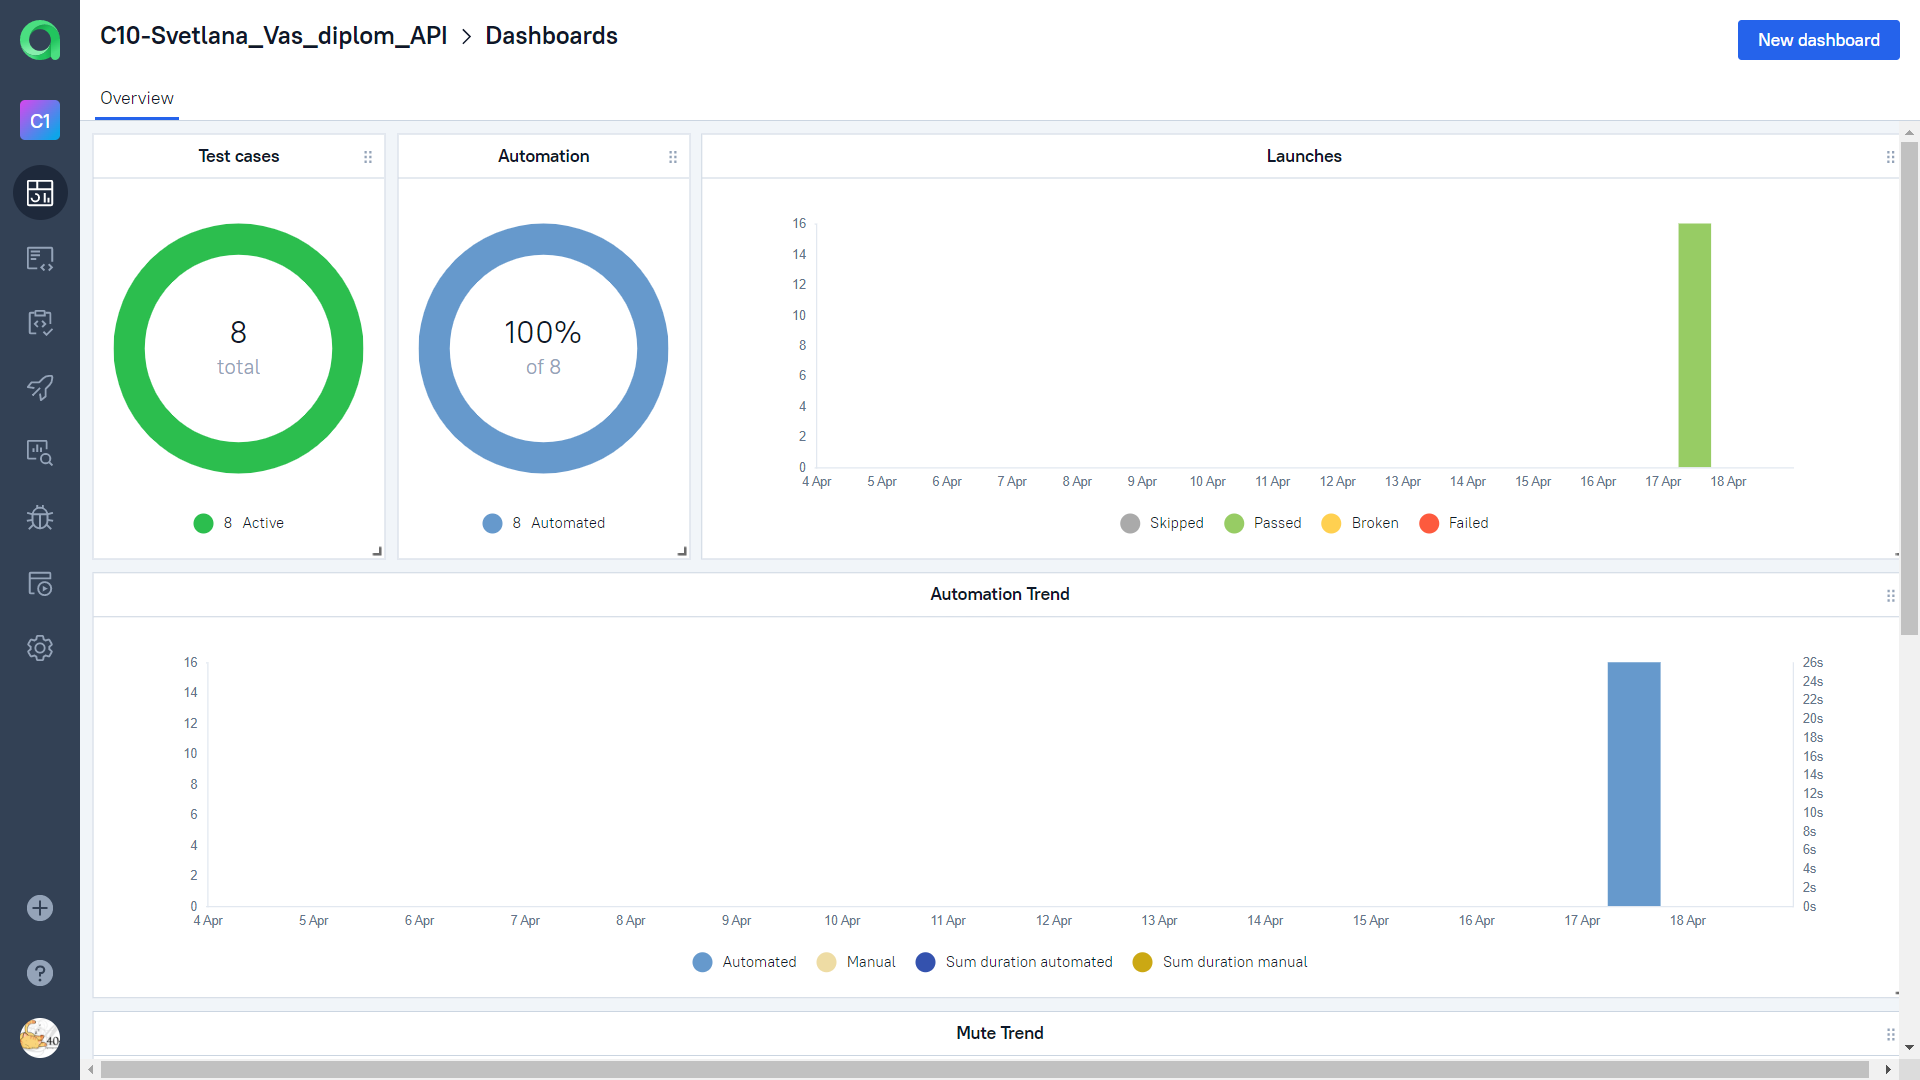Image resolution: width=1920 pixels, height=1080 pixels.
Task: Click the C10-Svetlana_Vas_diplom_API breadcrumb
Action: pyautogui.click(x=273, y=36)
